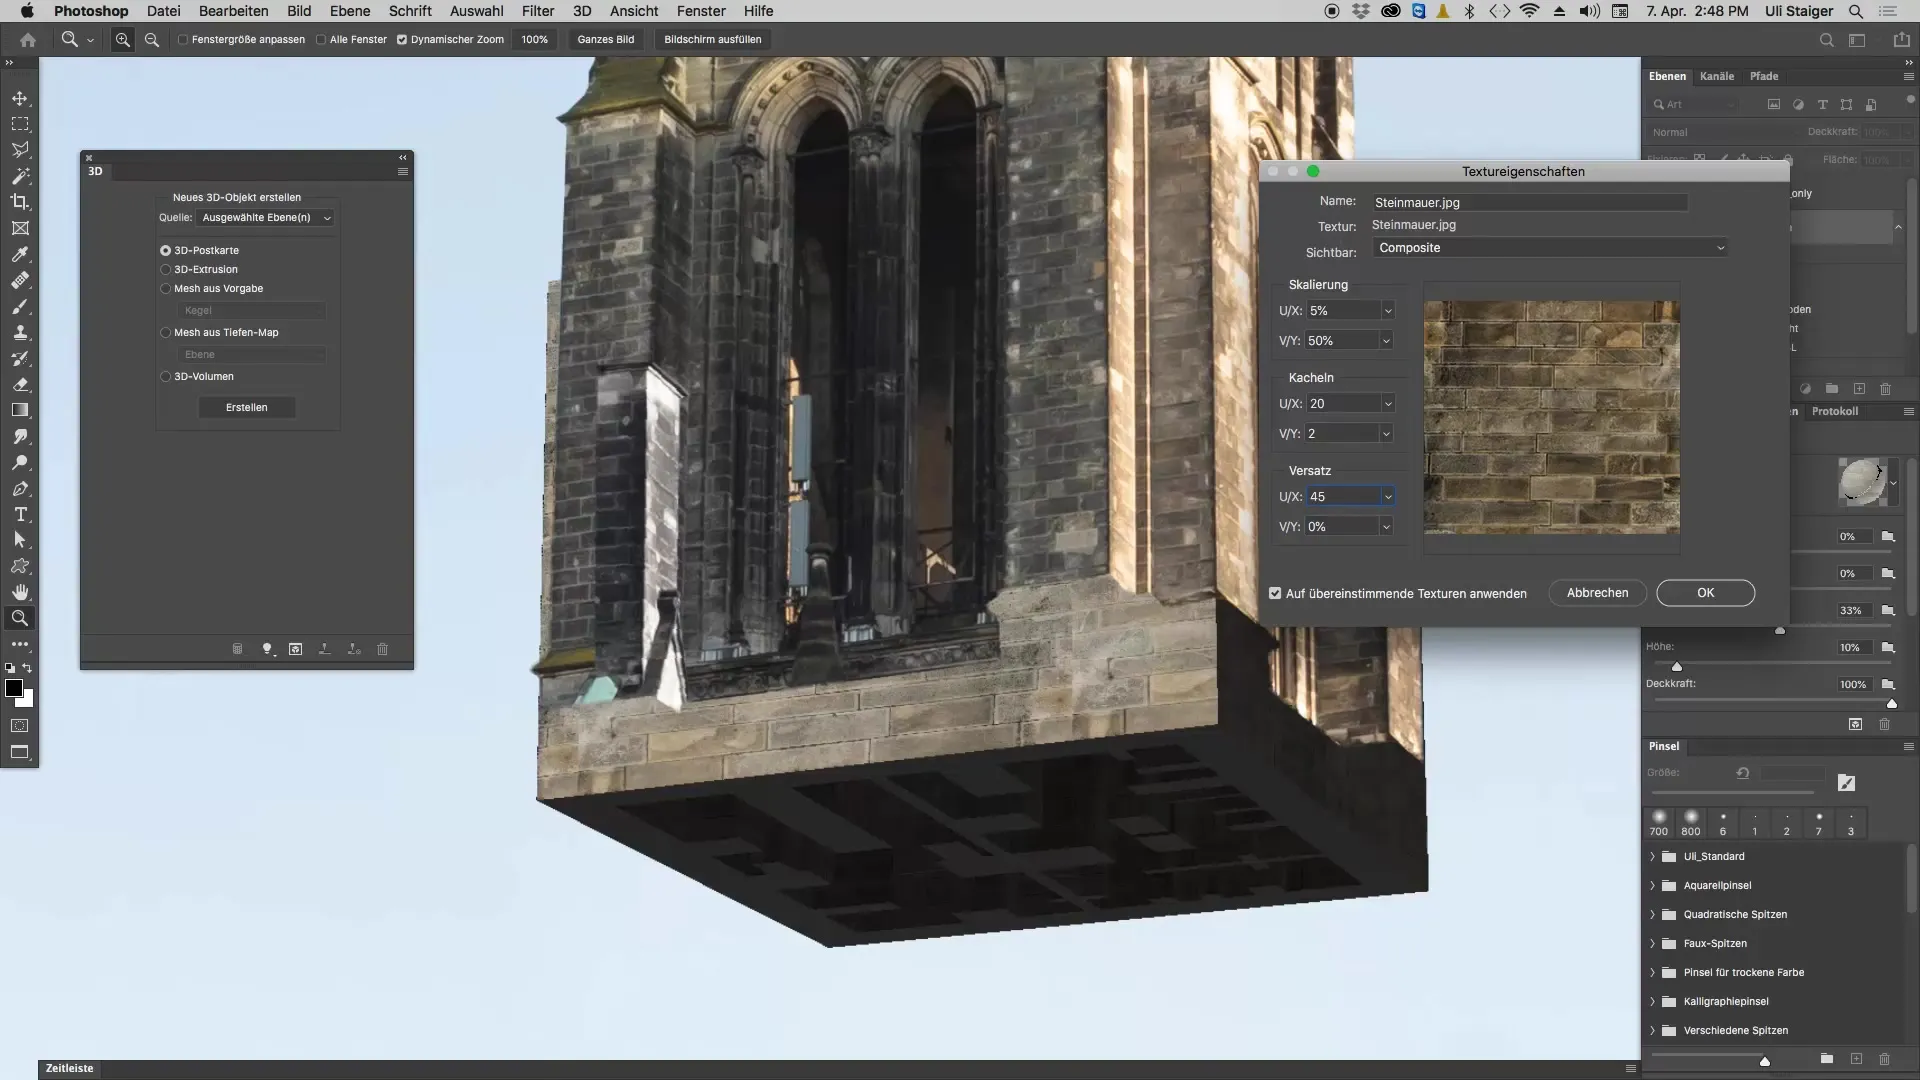Select the Type tool

[x=20, y=514]
